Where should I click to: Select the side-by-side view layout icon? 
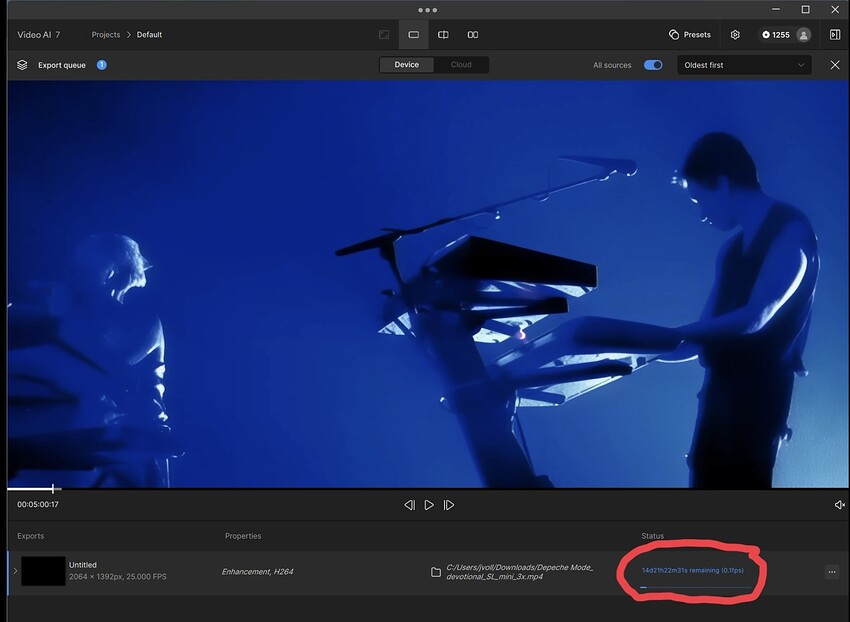473,35
